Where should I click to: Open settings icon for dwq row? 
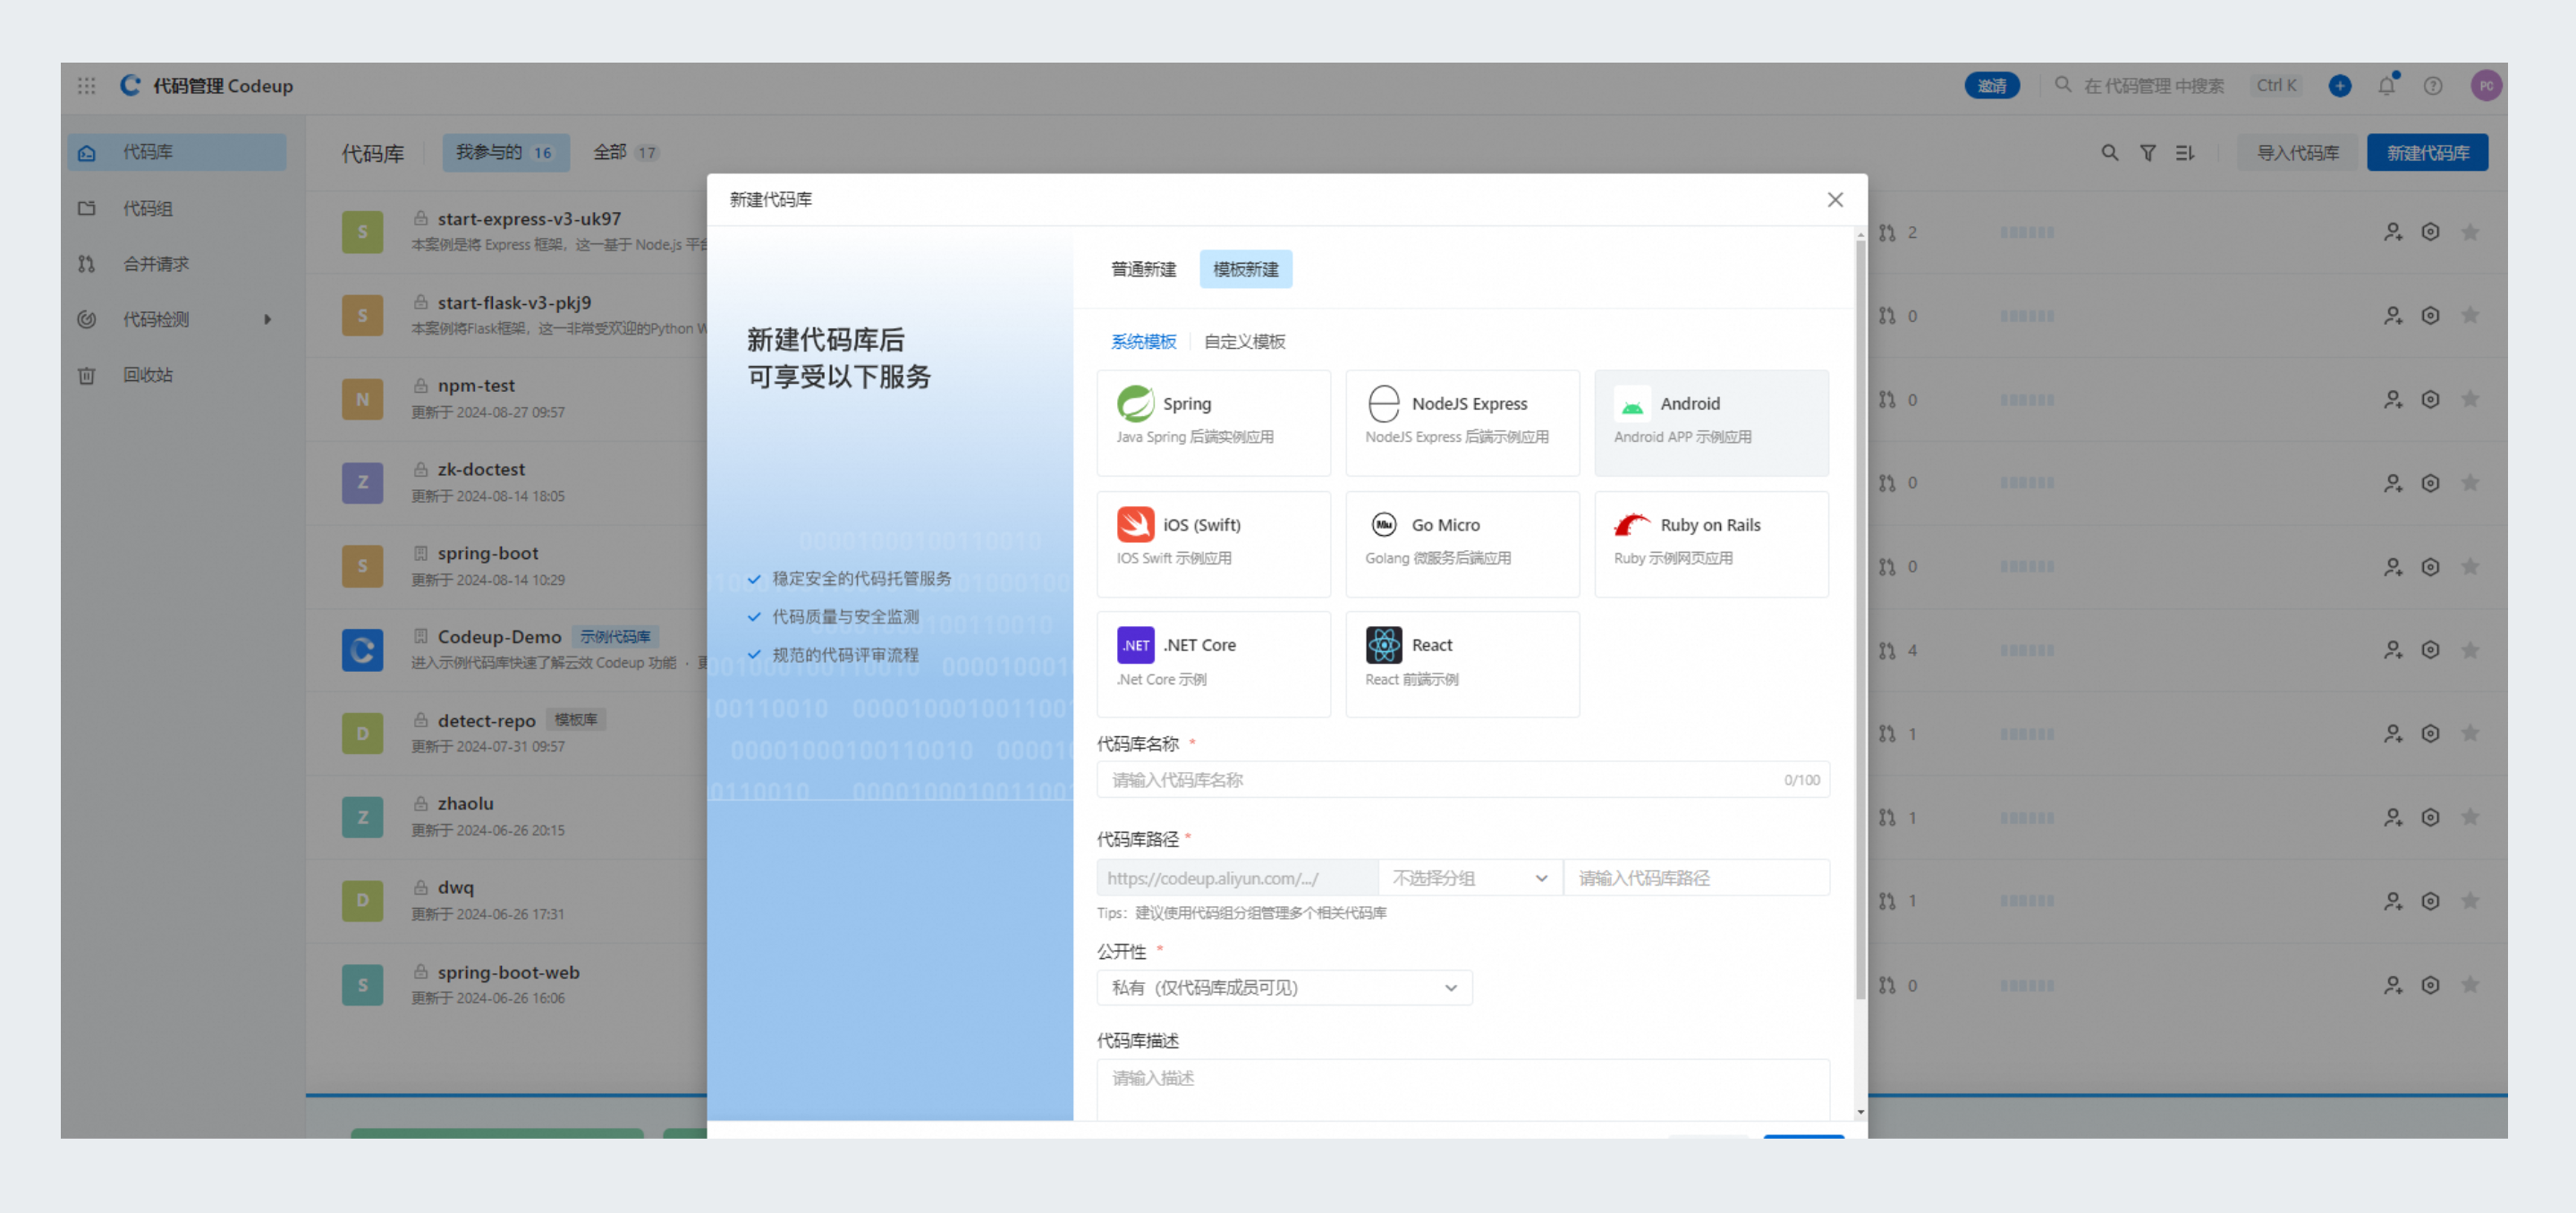tap(2431, 901)
